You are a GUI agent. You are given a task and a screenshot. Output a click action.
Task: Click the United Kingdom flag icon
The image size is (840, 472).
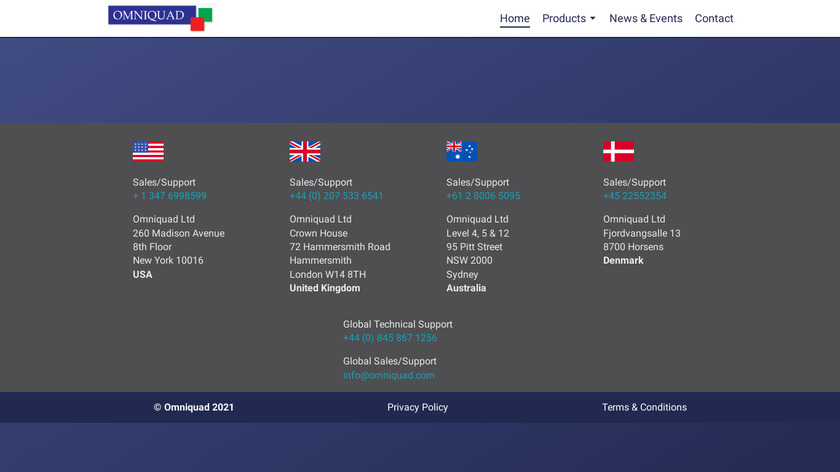tap(305, 151)
